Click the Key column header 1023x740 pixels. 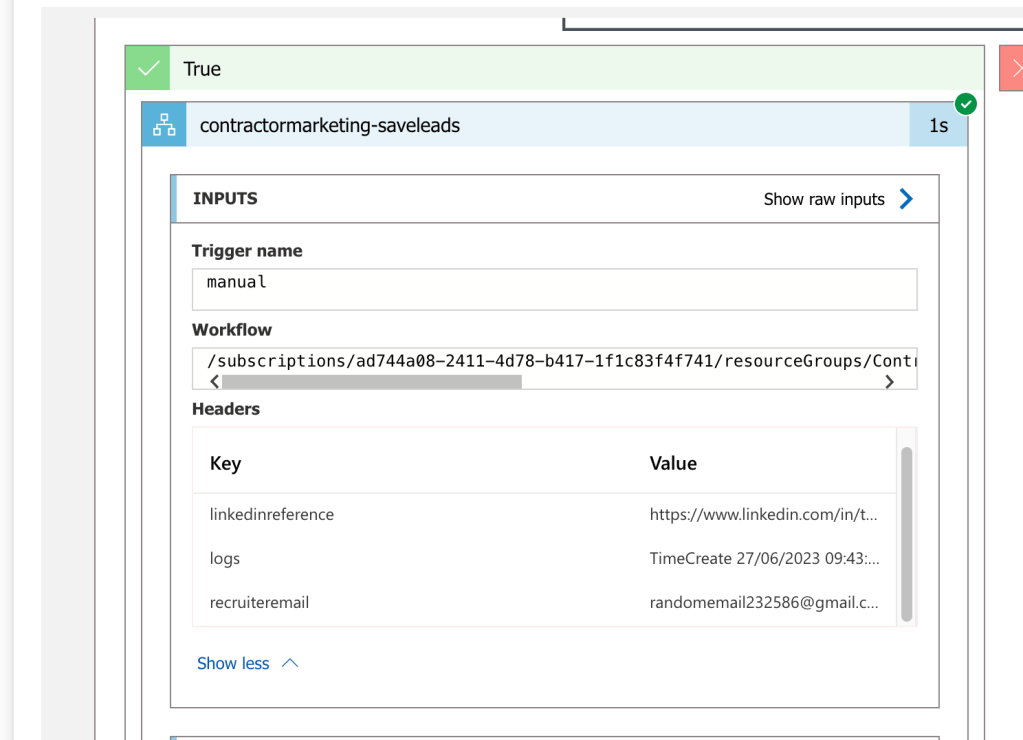(225, 463)
